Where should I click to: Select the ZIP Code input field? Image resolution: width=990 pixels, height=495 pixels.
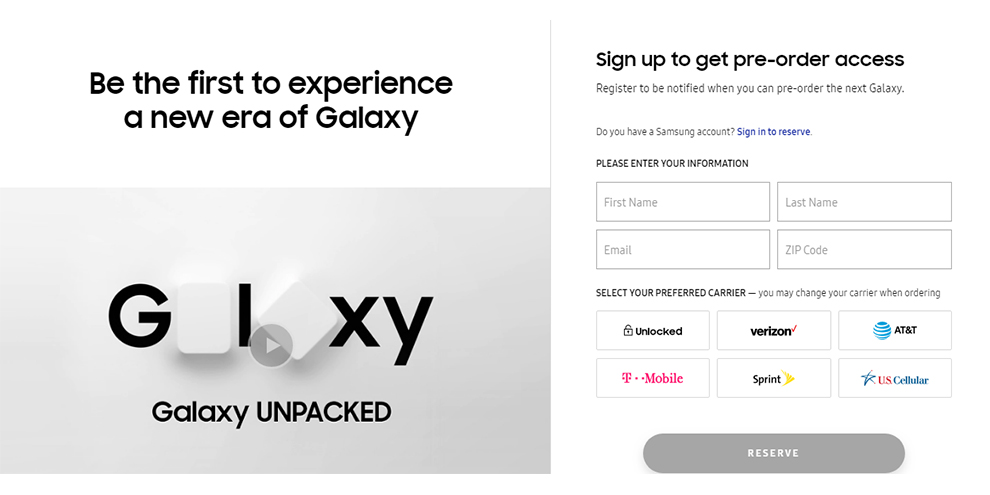click(864, 249)
